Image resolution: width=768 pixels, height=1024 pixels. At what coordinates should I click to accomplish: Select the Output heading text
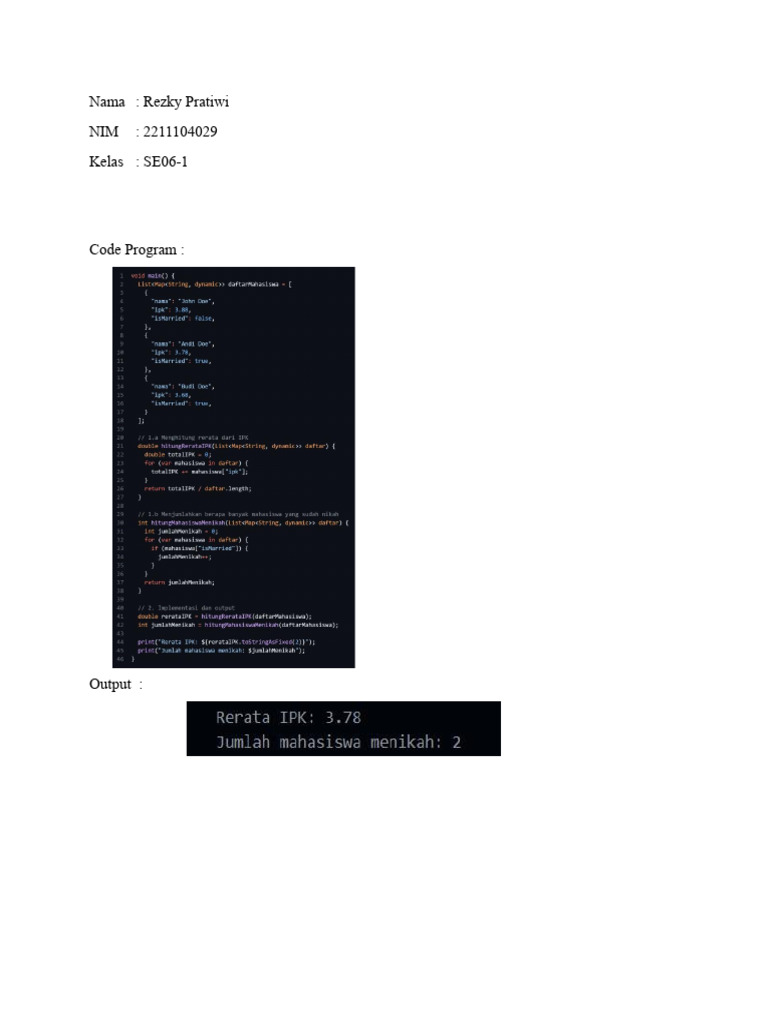tap(110, 684)
